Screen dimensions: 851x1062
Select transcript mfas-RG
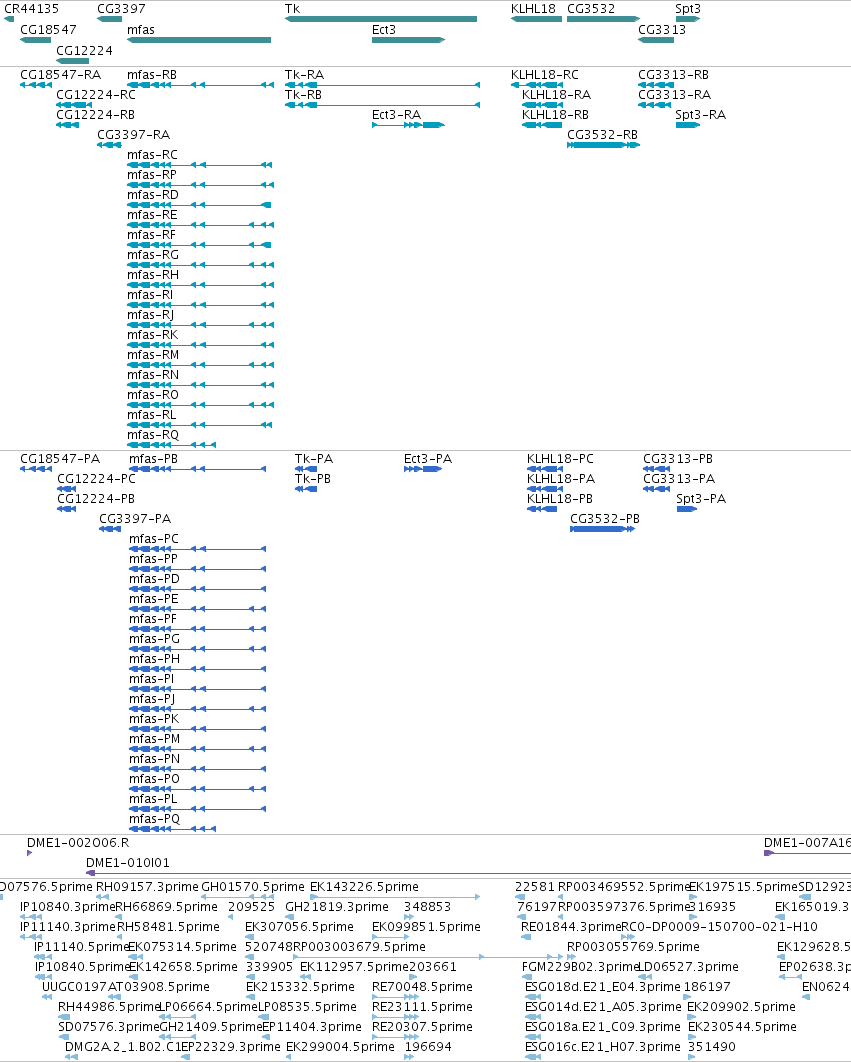tap(152, 255)
